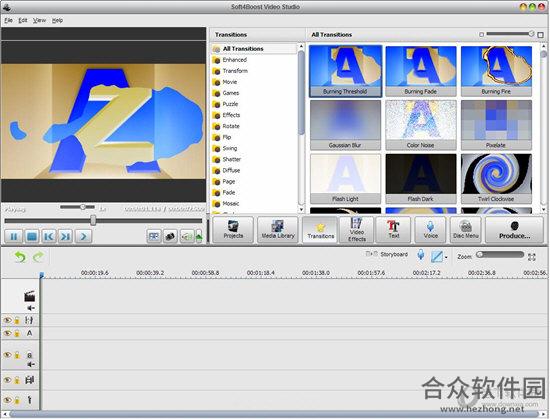Choose the Flash Light transition

tap(346, 179)
